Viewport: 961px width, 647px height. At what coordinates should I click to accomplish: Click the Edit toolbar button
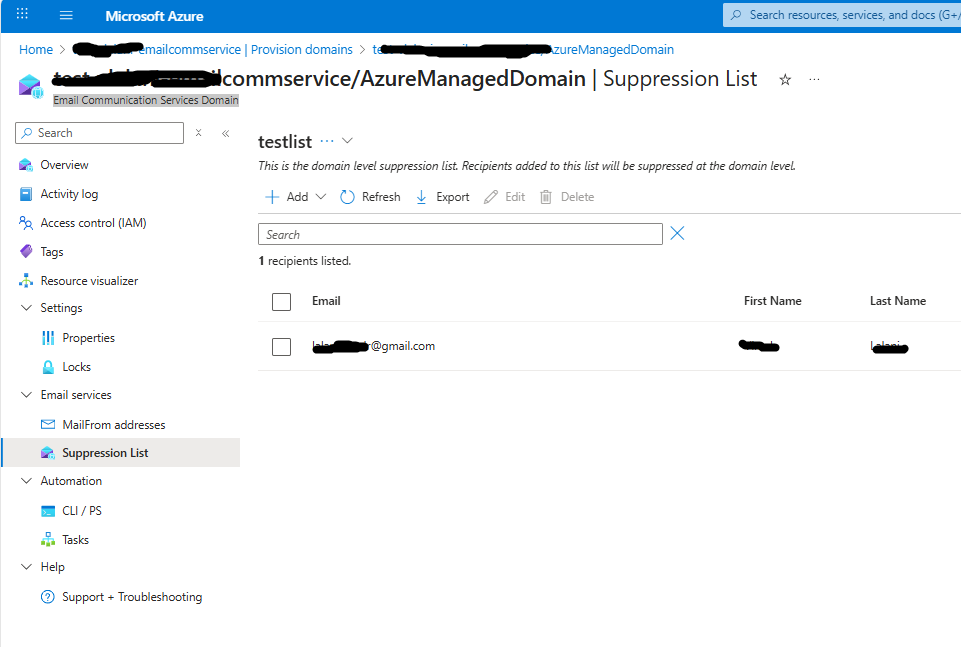click(x=504, y=197)
